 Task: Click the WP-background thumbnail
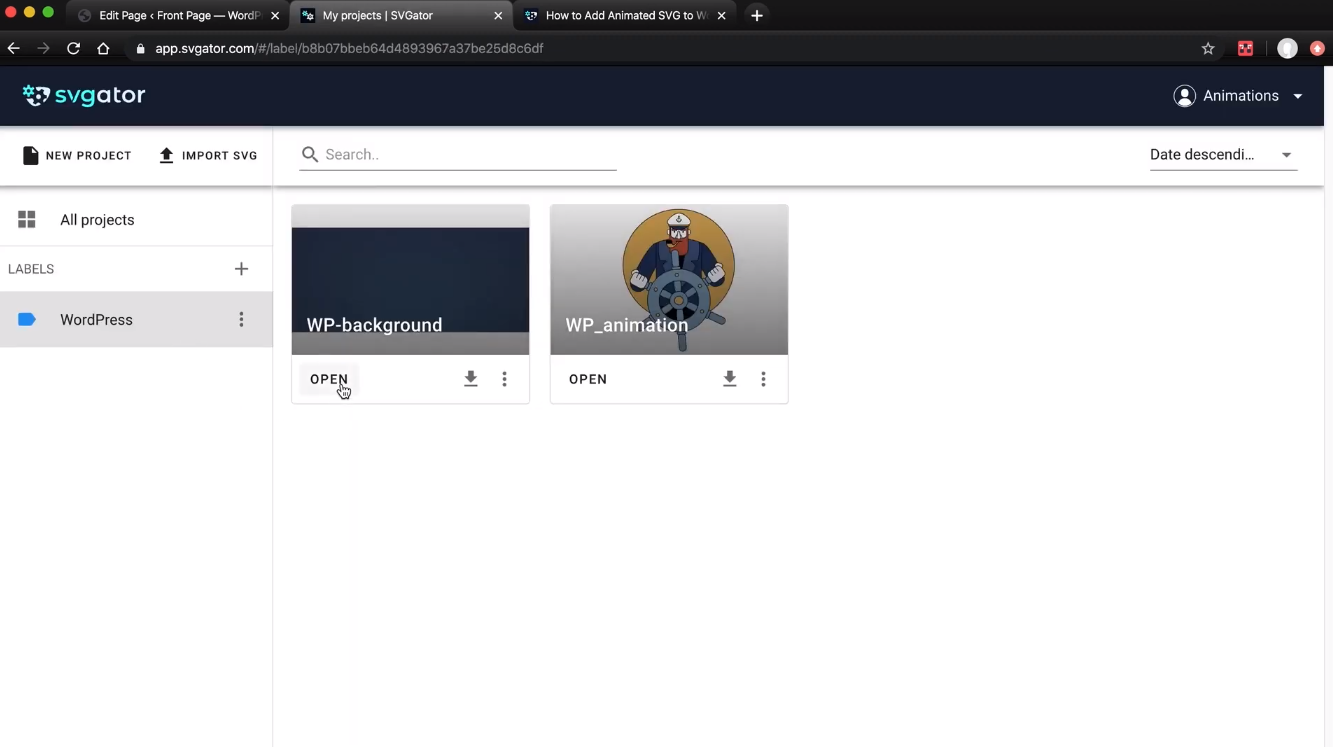point(410,280)
